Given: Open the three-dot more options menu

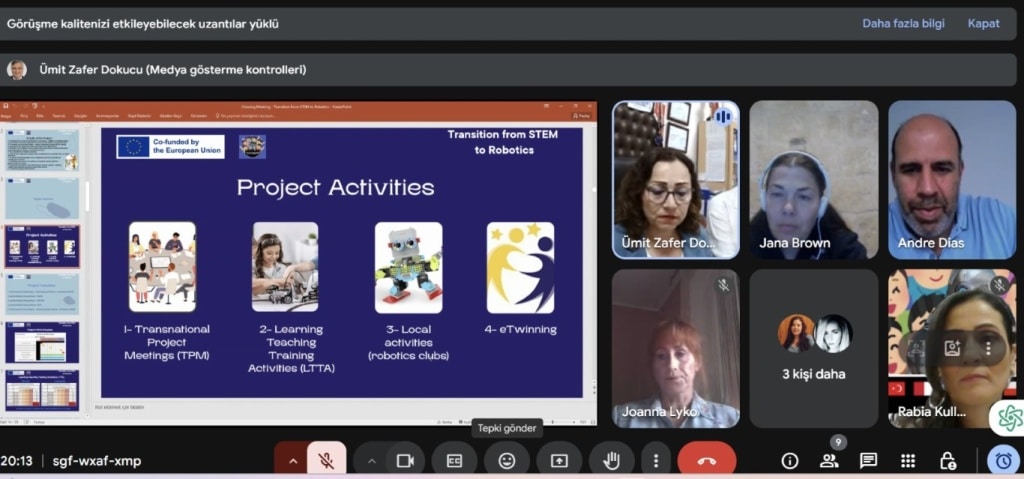Looking at the screenshot, I should point(656,460).
